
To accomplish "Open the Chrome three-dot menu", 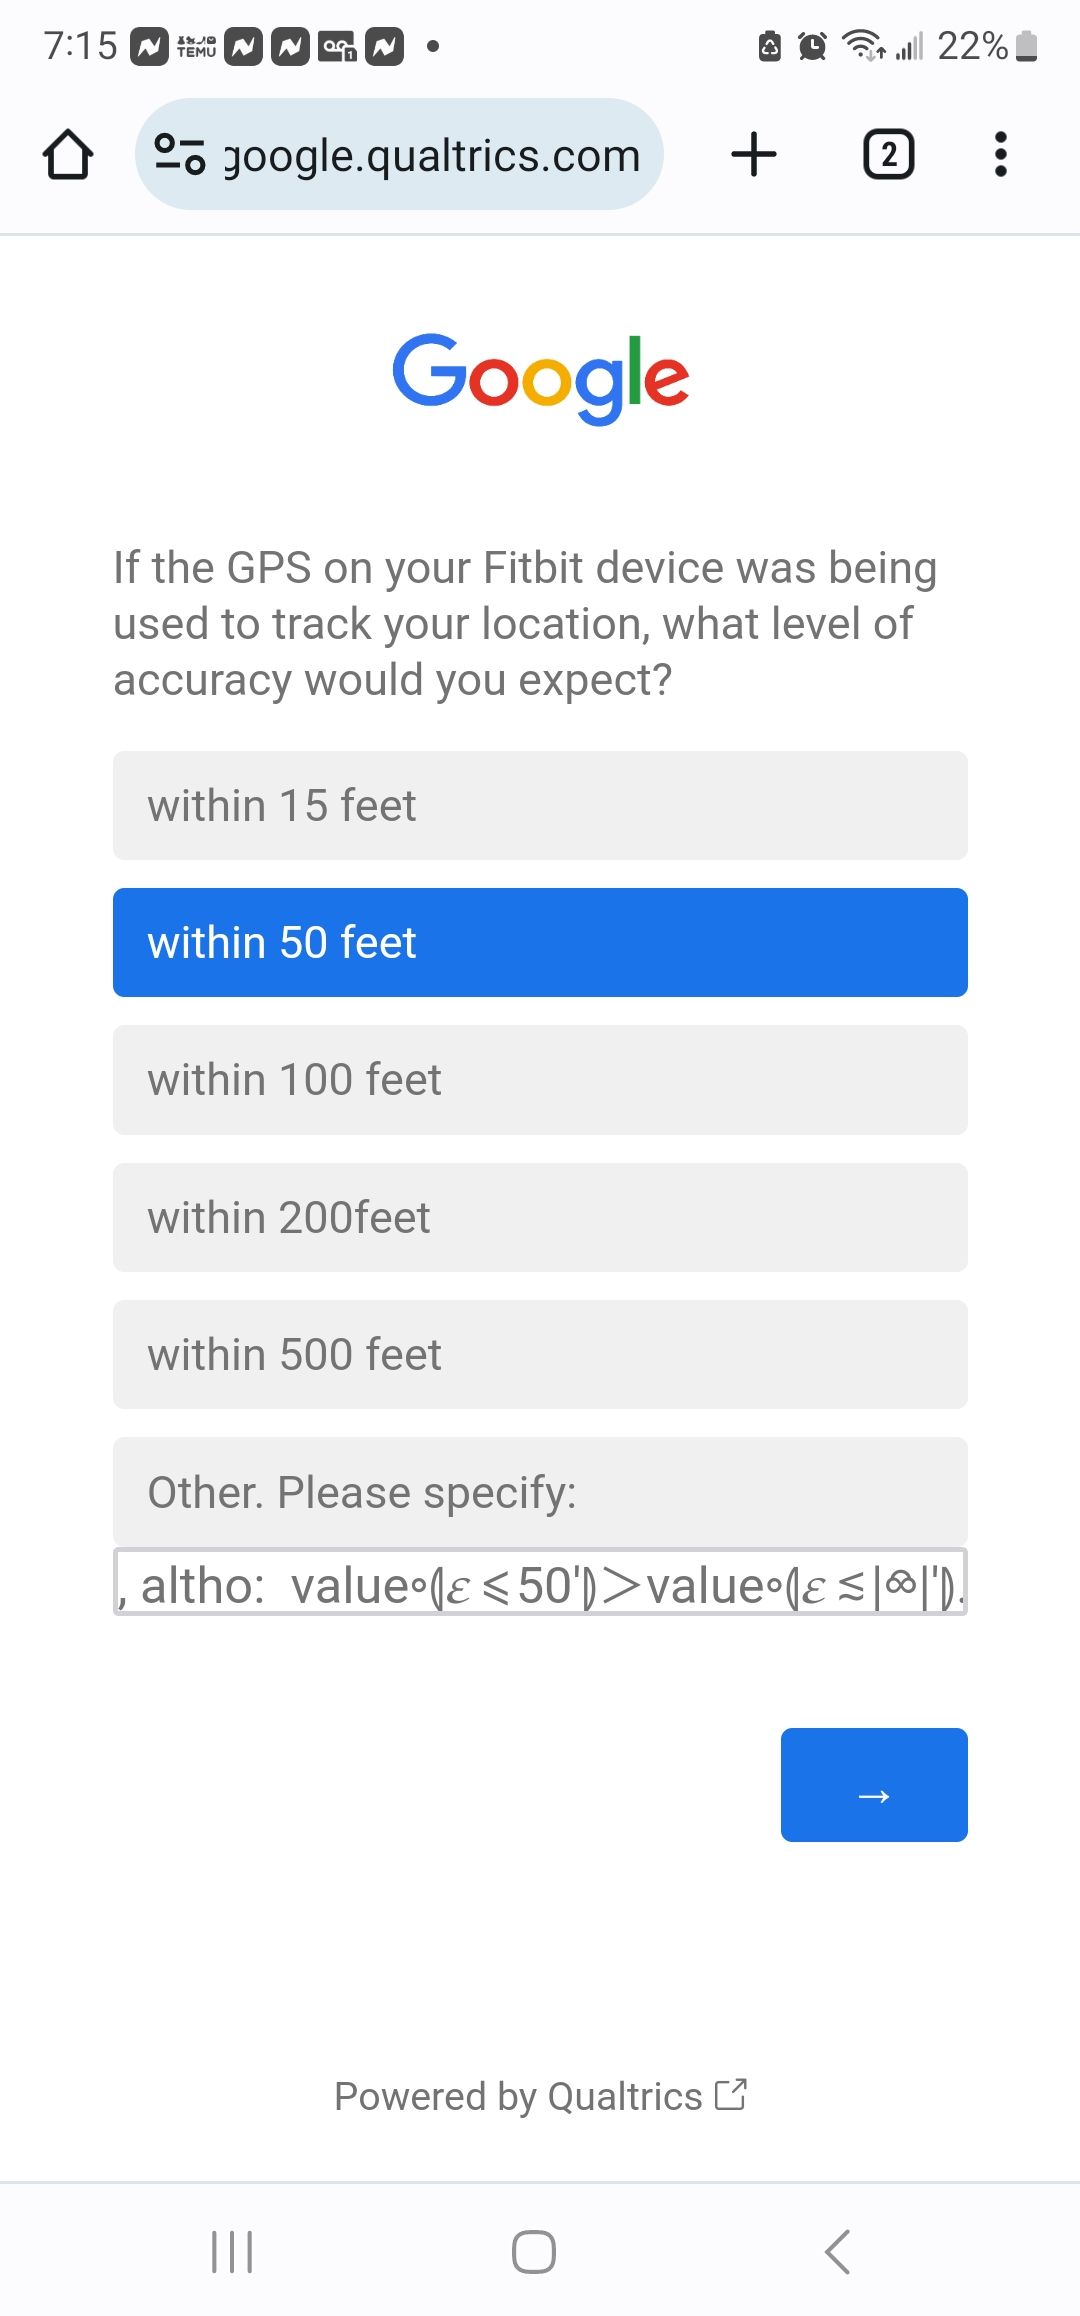I will coord(1000,155).
